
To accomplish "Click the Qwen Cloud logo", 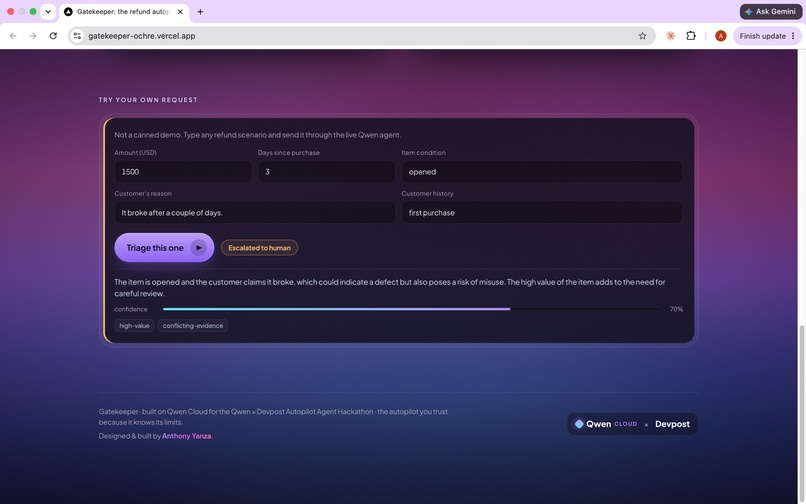I will tap(606, 424).
